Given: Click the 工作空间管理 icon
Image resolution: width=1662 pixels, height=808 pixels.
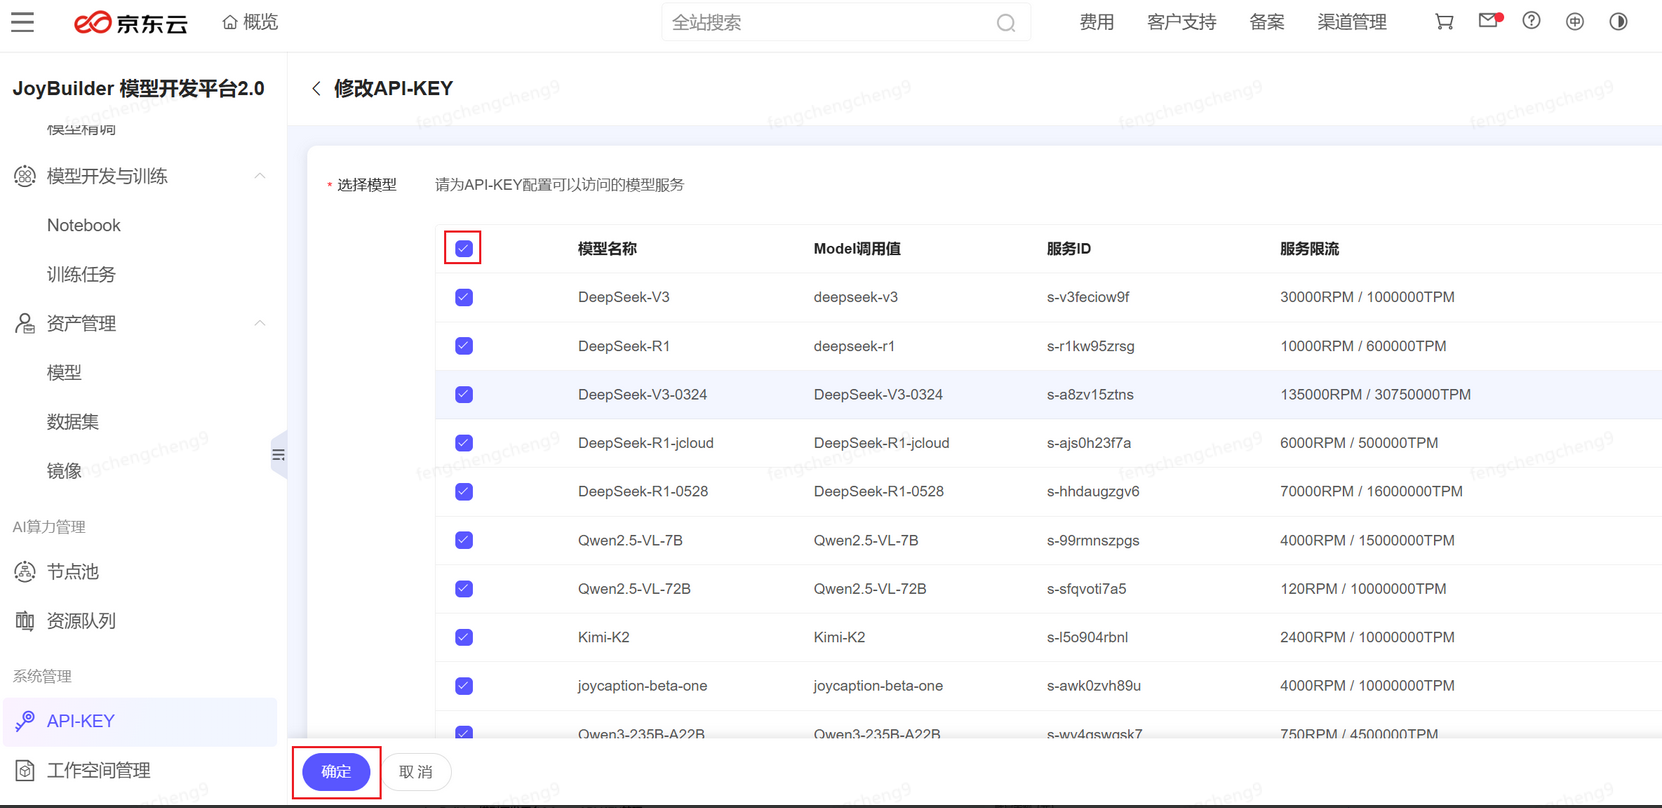Looking at the screenshot, I should coord(25,770).
